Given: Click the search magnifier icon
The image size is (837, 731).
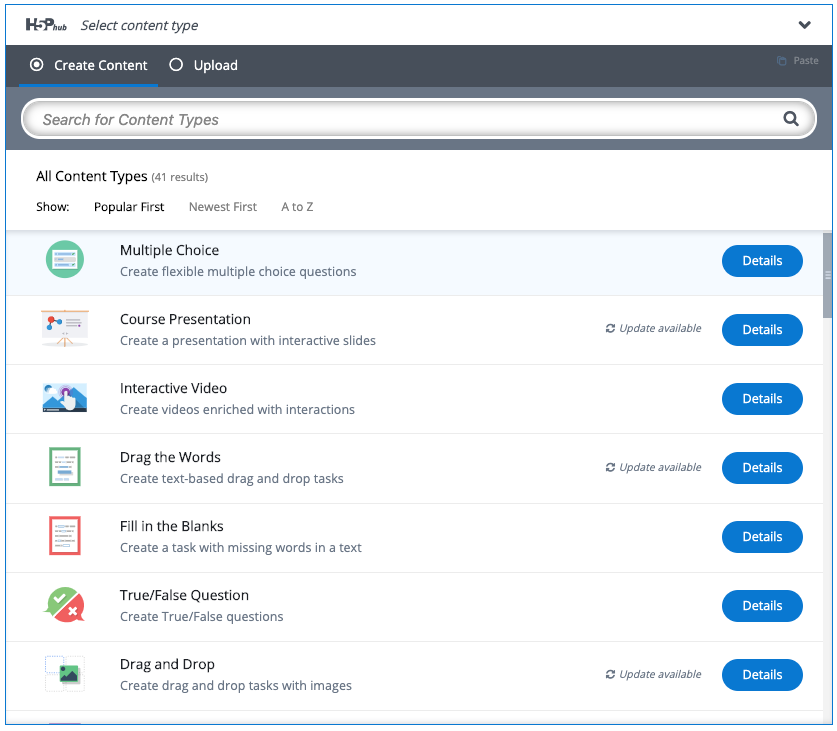Looking at the screenshot, I should click(x=791, y=119).
